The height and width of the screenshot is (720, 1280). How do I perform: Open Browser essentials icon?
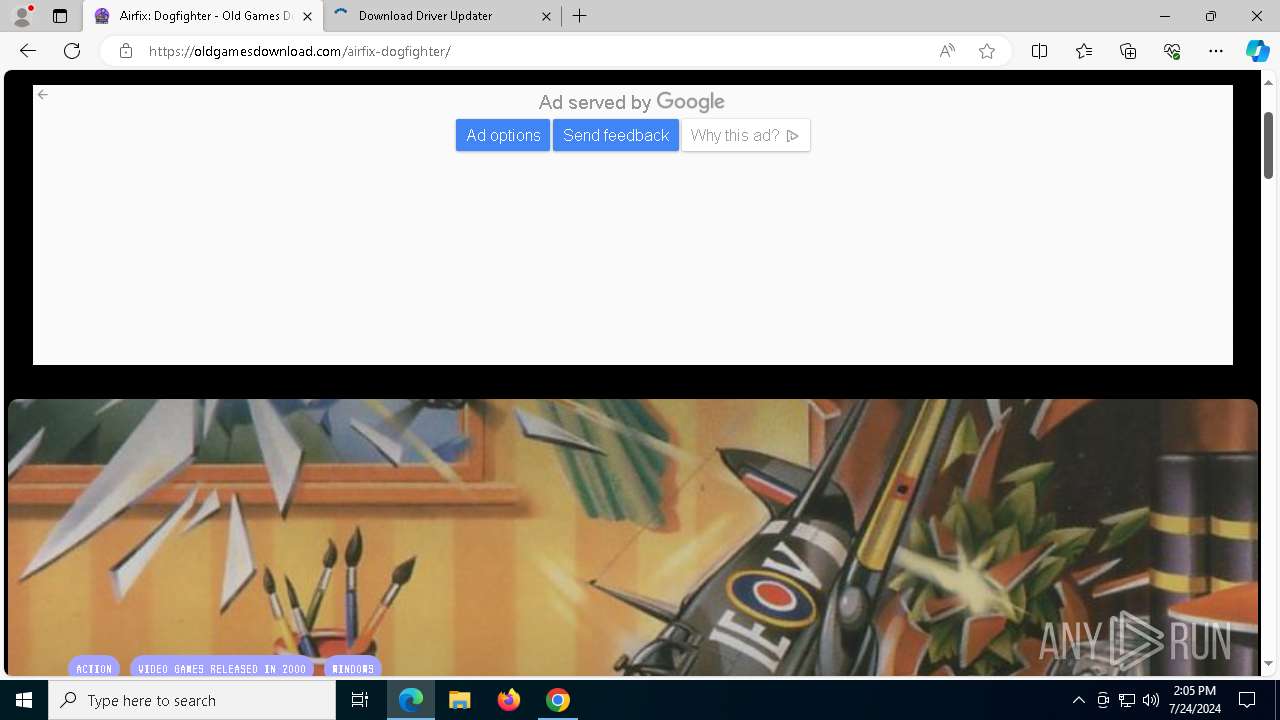[1172, 51]
